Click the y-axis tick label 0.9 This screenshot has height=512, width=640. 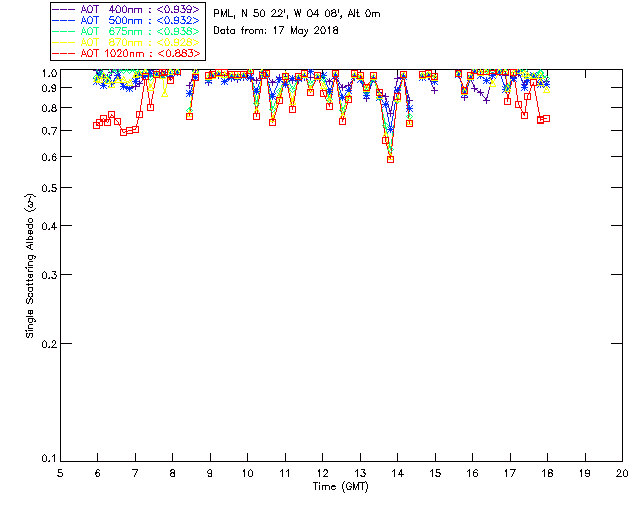pos(49,88)
